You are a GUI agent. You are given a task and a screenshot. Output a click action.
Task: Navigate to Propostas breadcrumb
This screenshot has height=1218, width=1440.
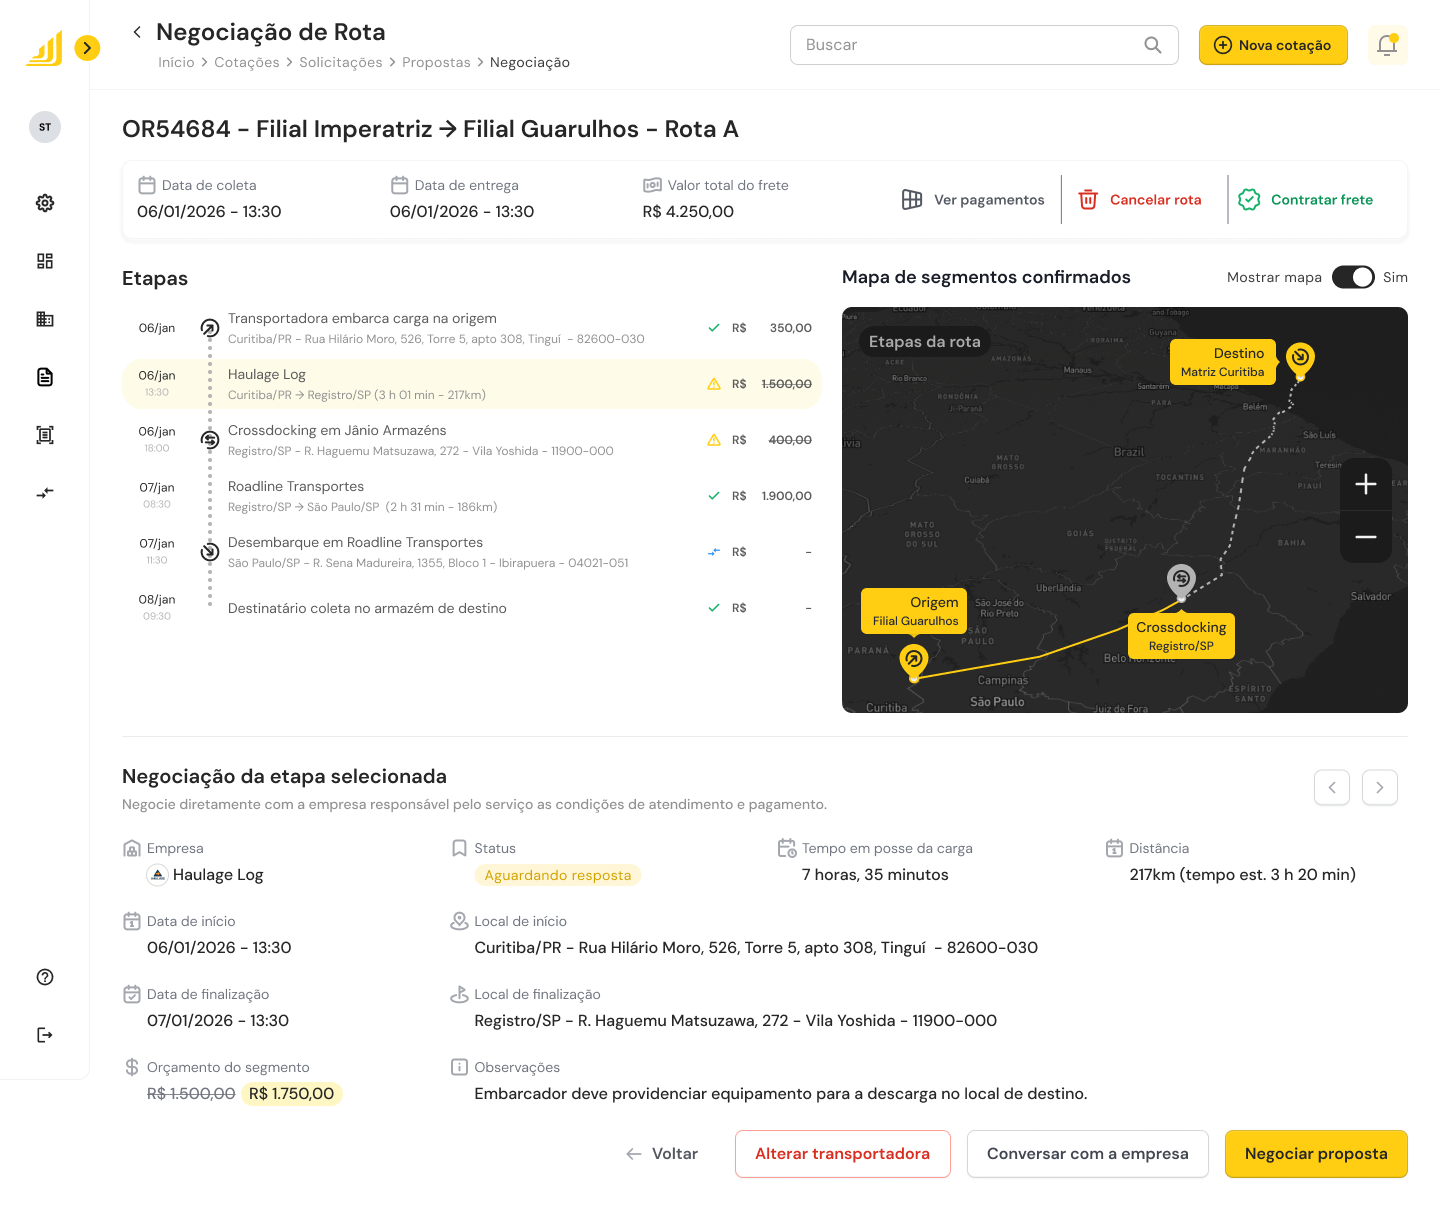pos(436,62)
